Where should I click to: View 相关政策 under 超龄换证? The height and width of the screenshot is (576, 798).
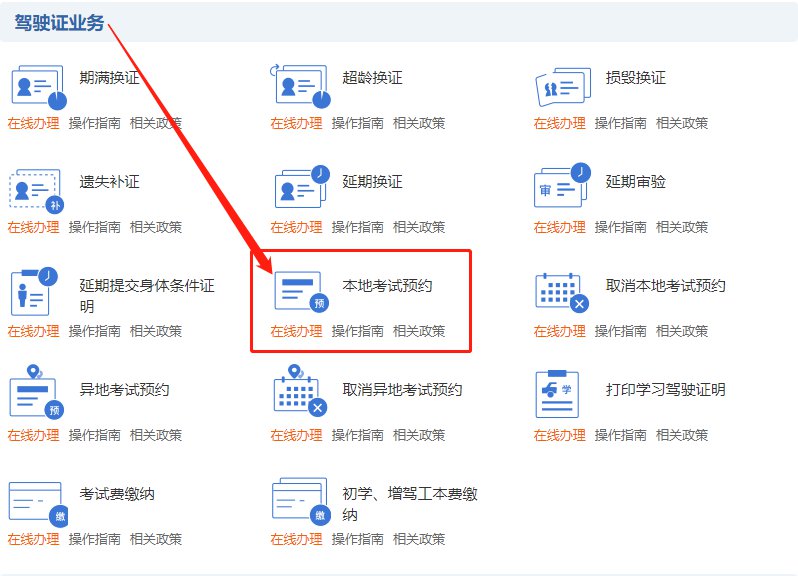point(419,123)
